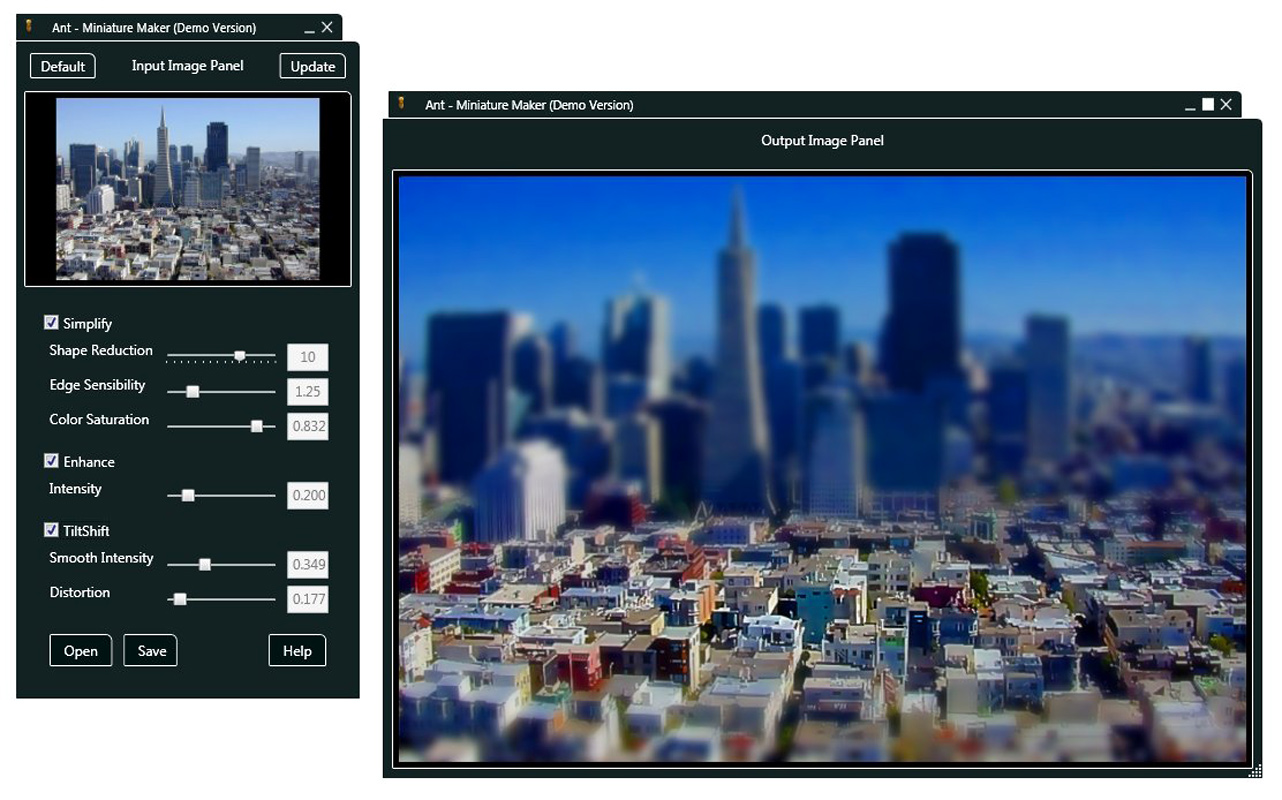Close the Input Image Panel window

pyautogui.click(x=327, y=27)
